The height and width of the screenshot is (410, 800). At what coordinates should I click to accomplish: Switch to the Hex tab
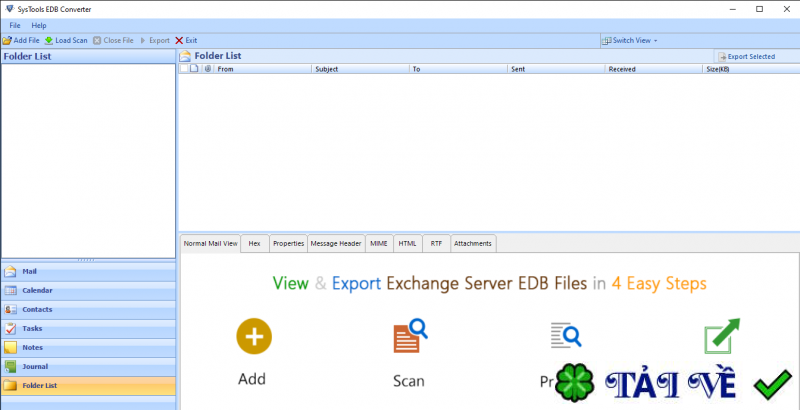pyautogui.click(x=255, y=243)
